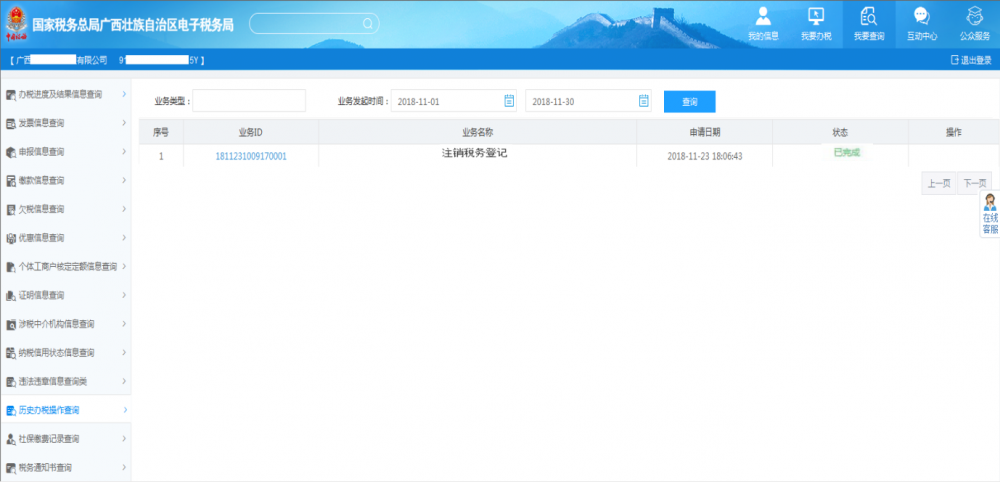Expand 申报信息查询 in sidebar
Viewport: 1000px width, 482px height.
(65, 152)
